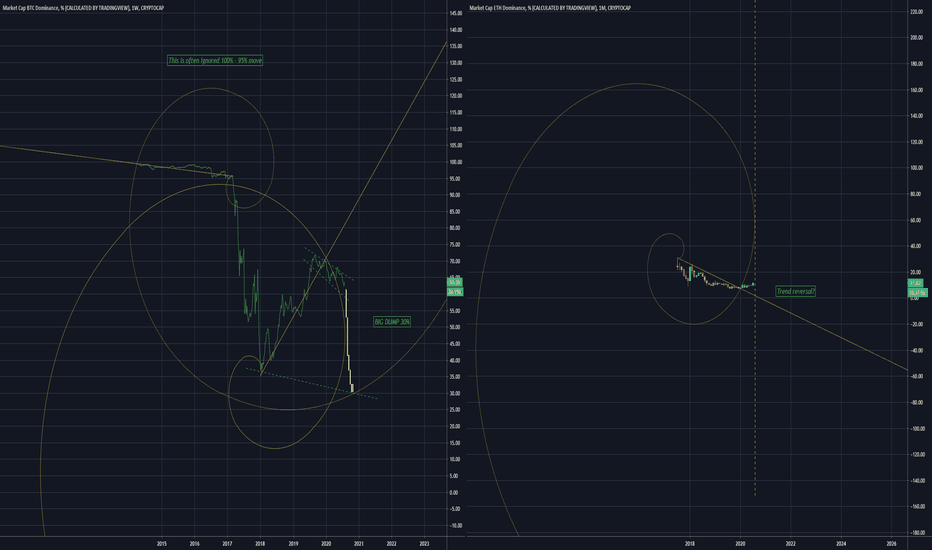Click 2016 on BTC chart time axis
The height and width of the screenshot is (550, 932).
[x=194, y=543]
